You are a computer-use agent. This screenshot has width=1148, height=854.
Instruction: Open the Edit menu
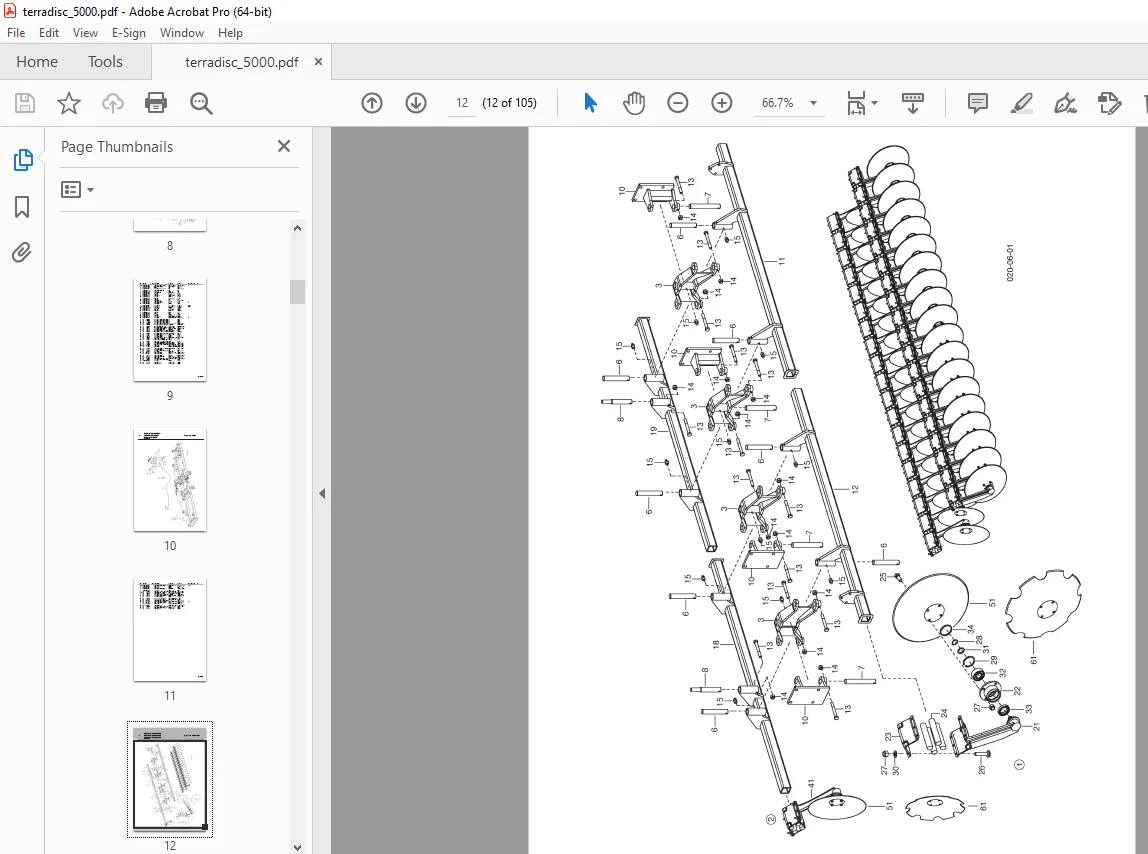click(49, 33)
